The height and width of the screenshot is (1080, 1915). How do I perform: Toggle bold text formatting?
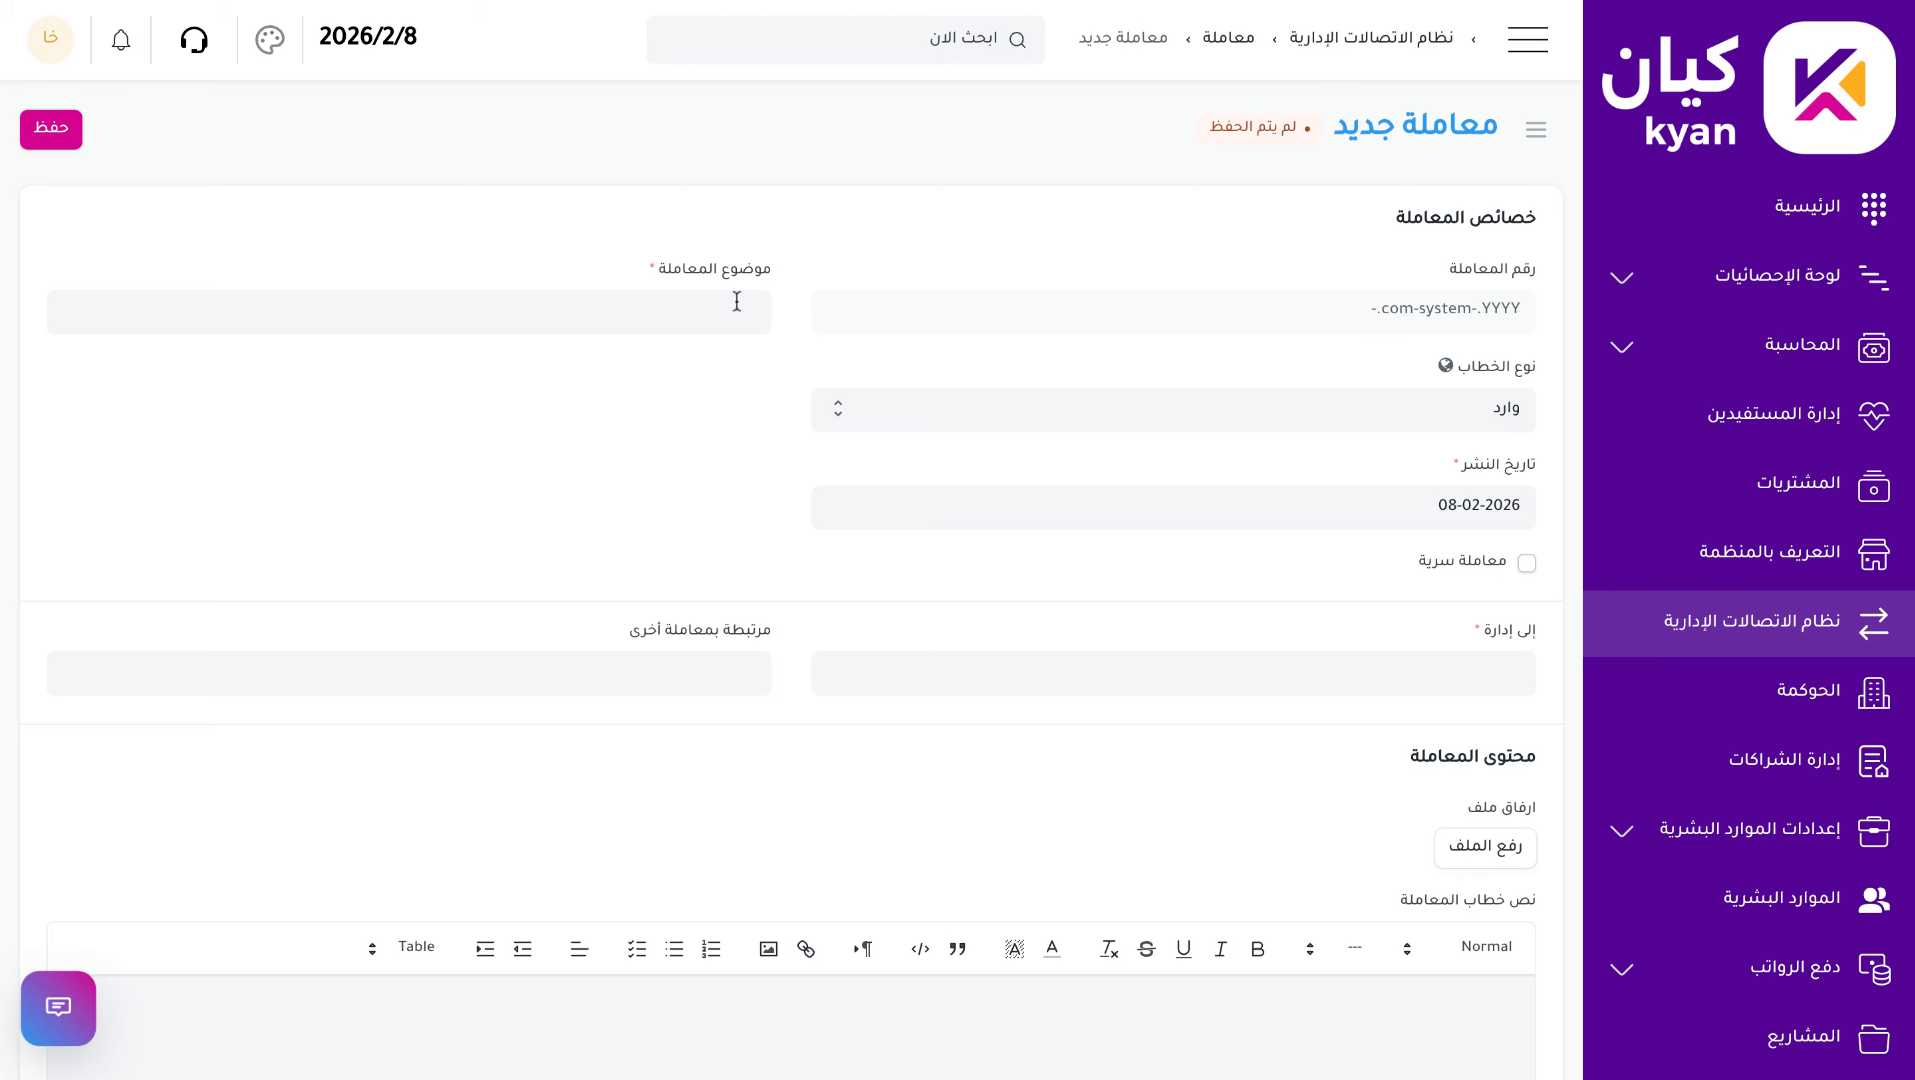click(1257, 948)
